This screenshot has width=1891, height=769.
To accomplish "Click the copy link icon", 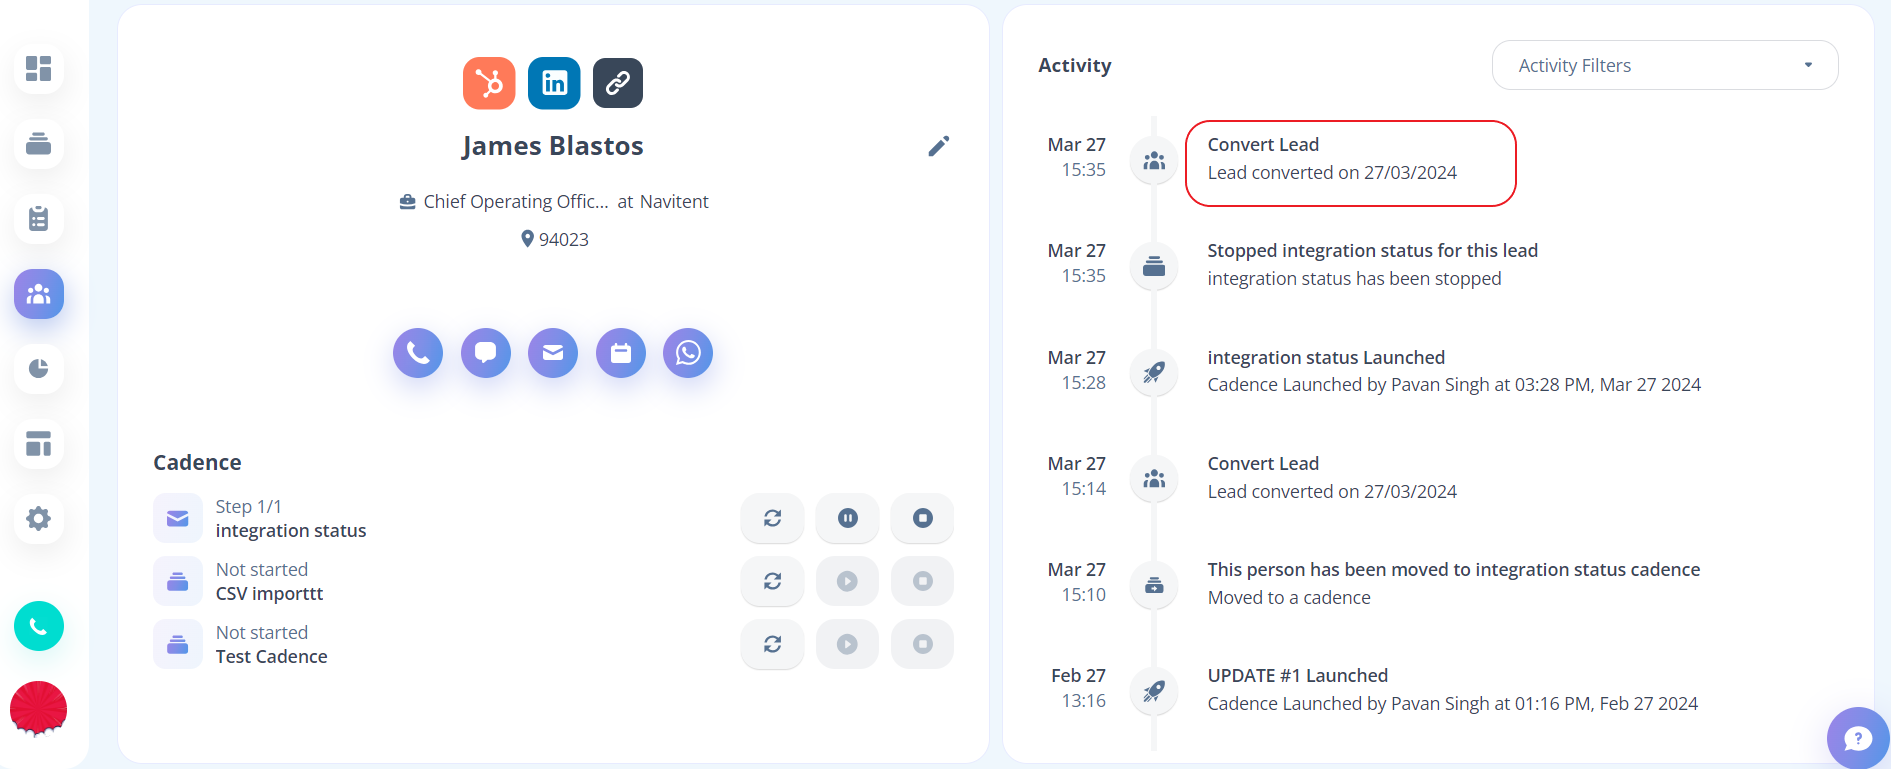I will pos(618,83).
